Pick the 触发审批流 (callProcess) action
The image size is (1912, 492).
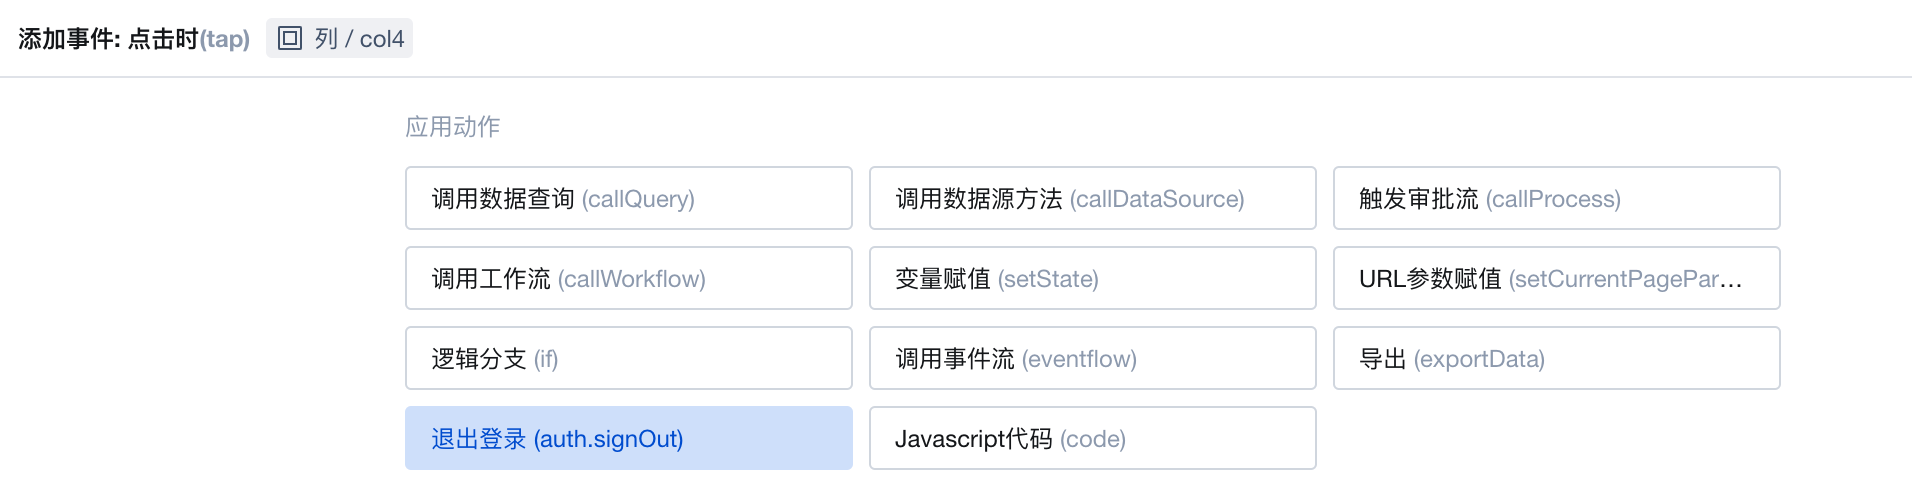[x=1557, y=198]
